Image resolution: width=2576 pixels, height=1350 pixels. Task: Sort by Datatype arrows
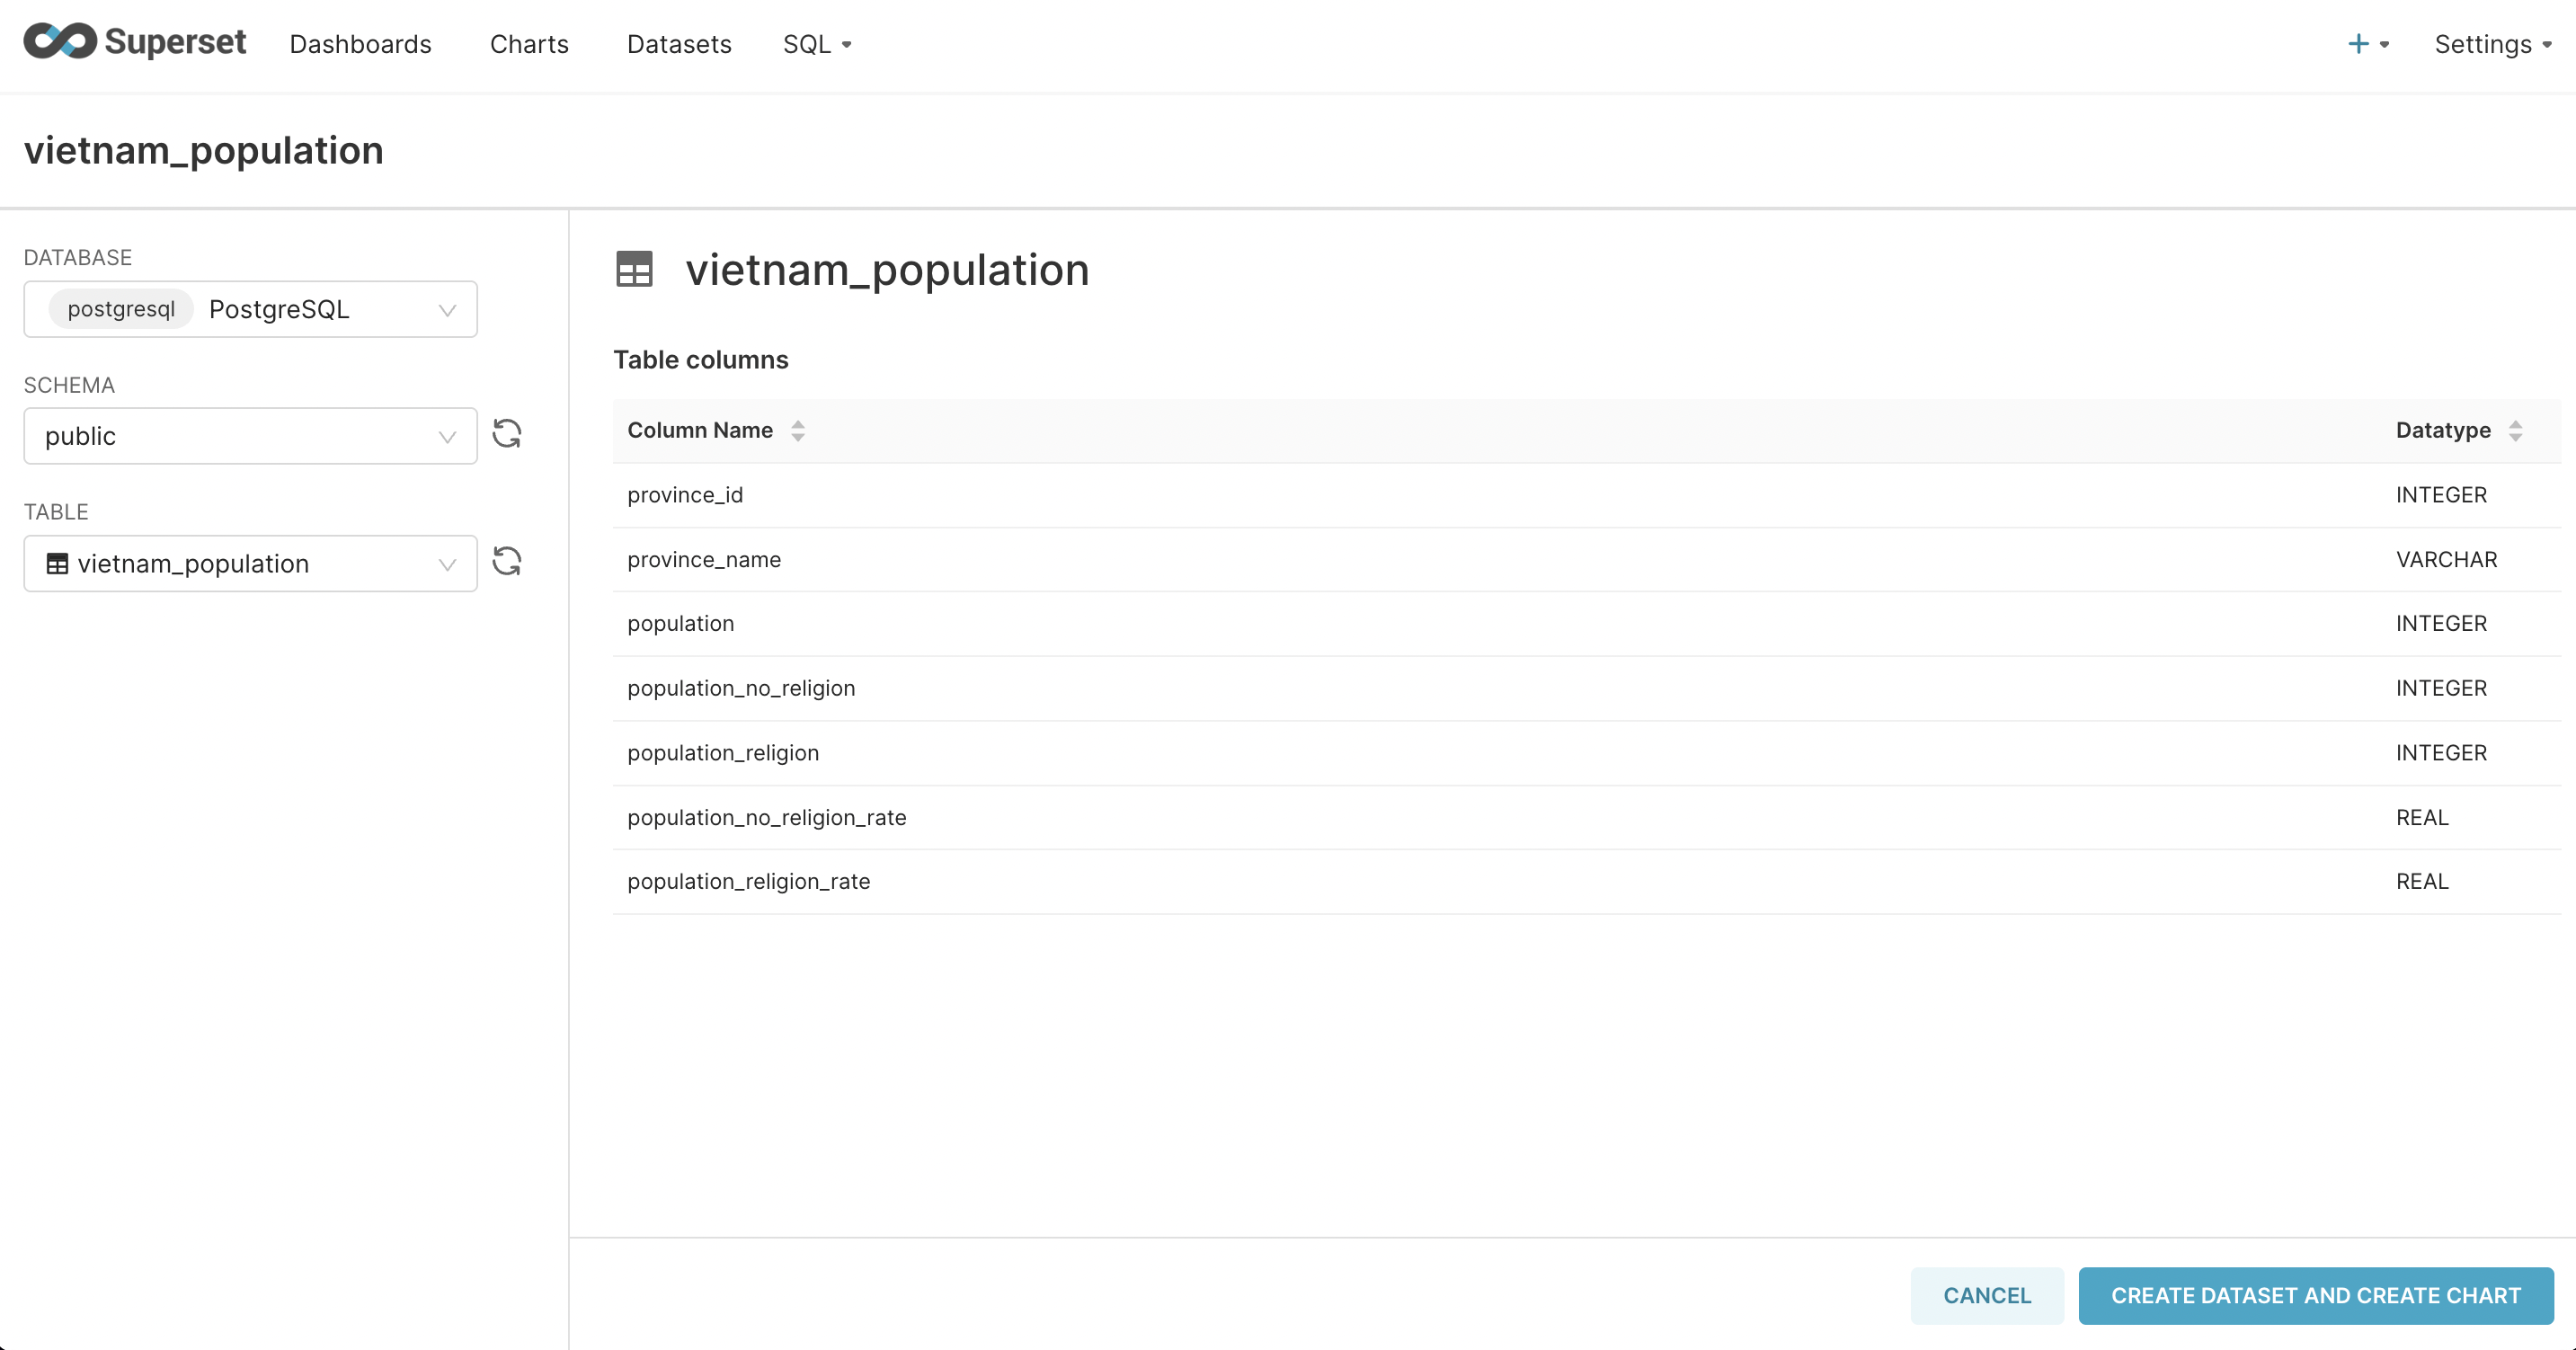2515,431
